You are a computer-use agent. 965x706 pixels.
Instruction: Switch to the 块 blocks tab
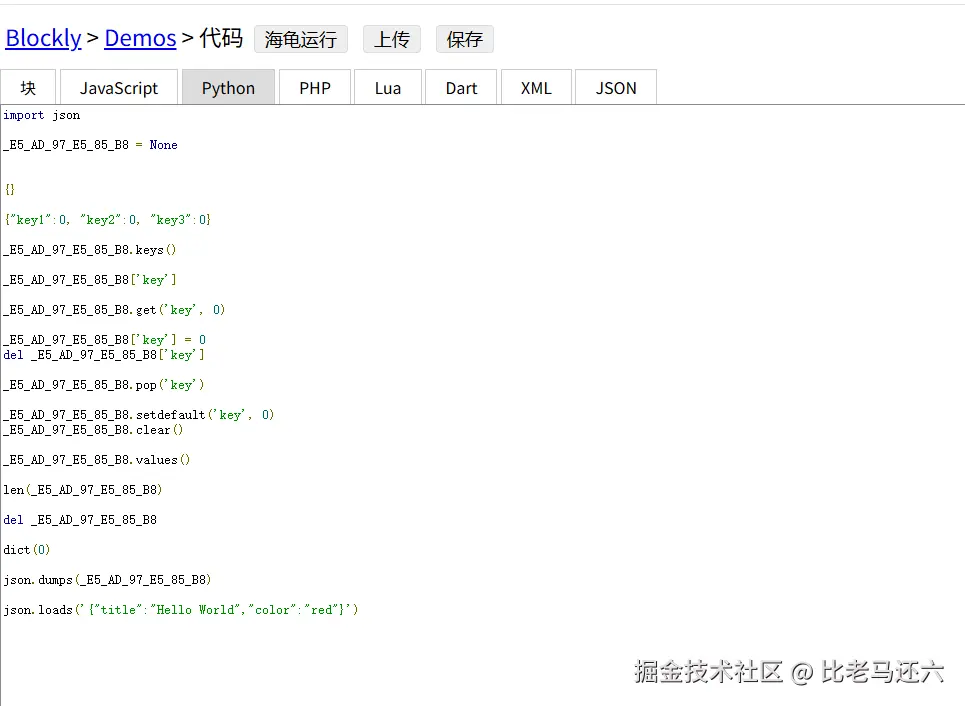click(x=28, y=88)
